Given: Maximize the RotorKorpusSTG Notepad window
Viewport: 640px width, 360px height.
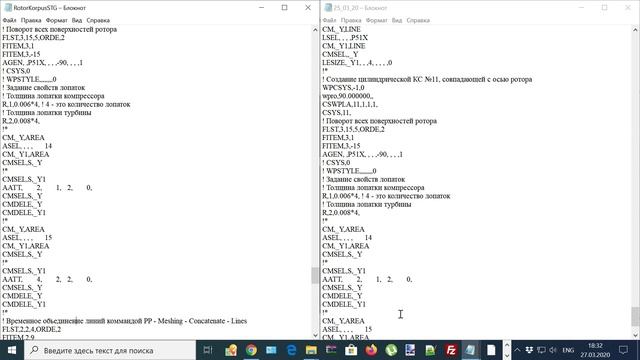Looking at the screenshot, I should click(x=284, y=7).
